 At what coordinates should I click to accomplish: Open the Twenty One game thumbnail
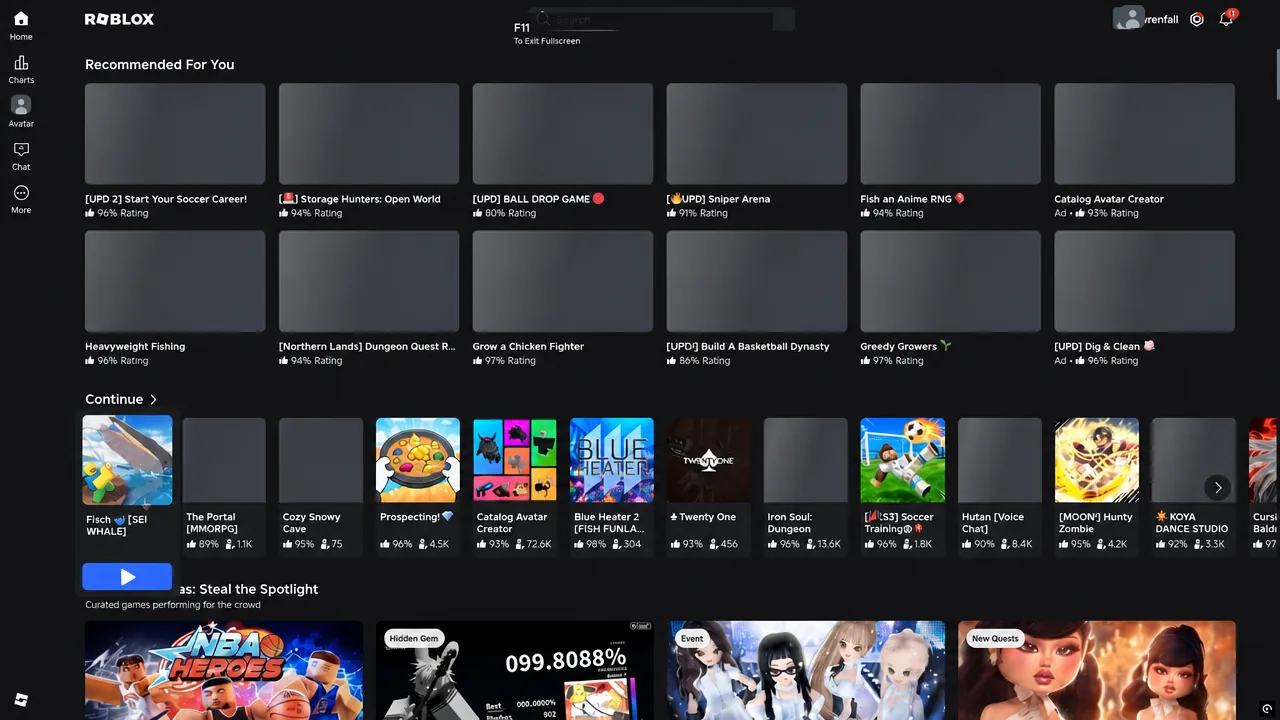point(709,460)
